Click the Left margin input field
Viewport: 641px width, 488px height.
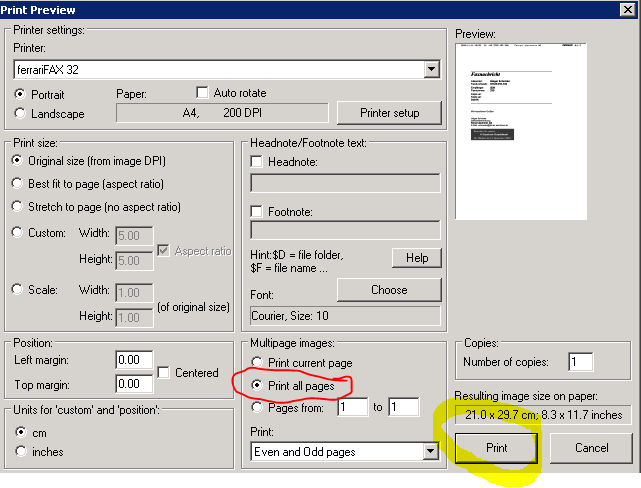click(x=133, y=360)
